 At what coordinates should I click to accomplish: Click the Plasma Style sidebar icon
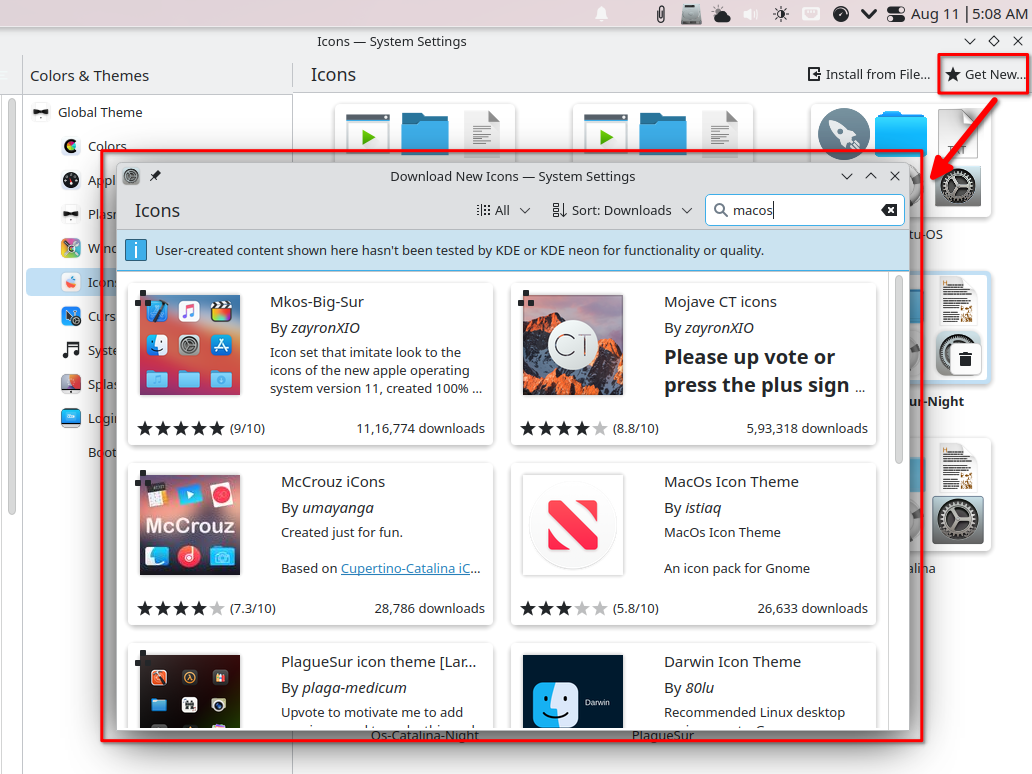coord(71,214)
